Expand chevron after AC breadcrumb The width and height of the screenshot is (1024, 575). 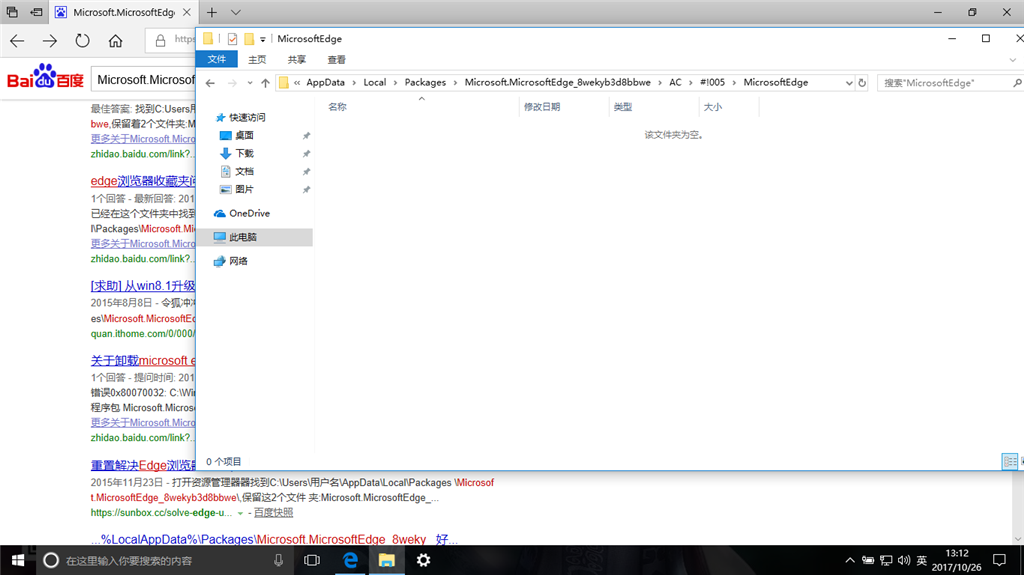click(x=690, y=82)
